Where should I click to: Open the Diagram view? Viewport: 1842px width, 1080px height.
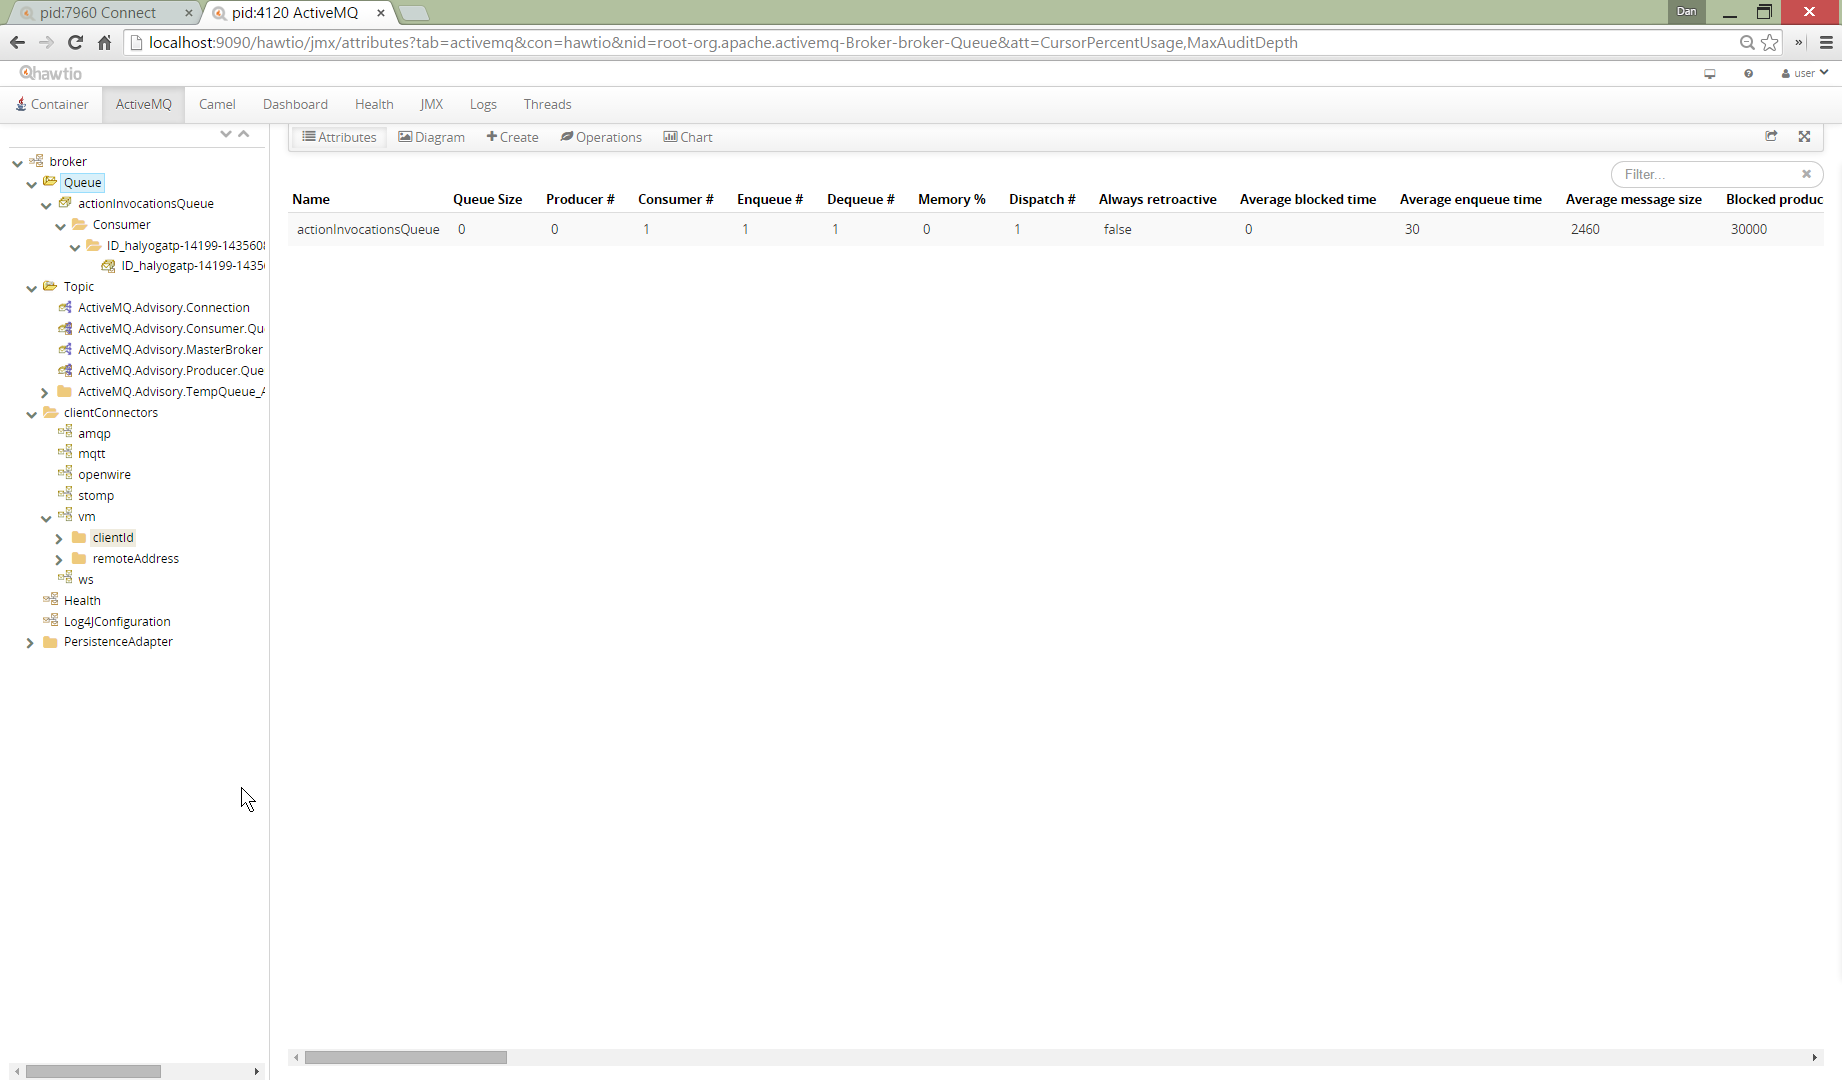(x=431, y=137)
